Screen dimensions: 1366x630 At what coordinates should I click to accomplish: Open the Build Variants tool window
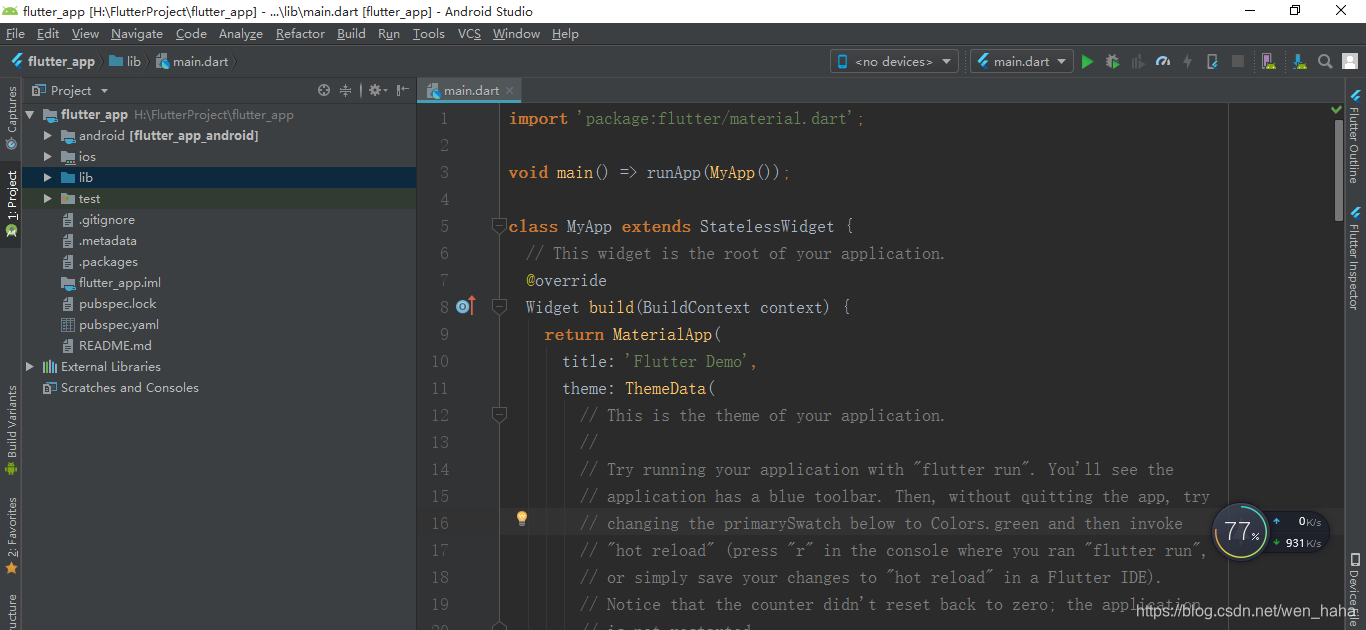tap(11, 430)
